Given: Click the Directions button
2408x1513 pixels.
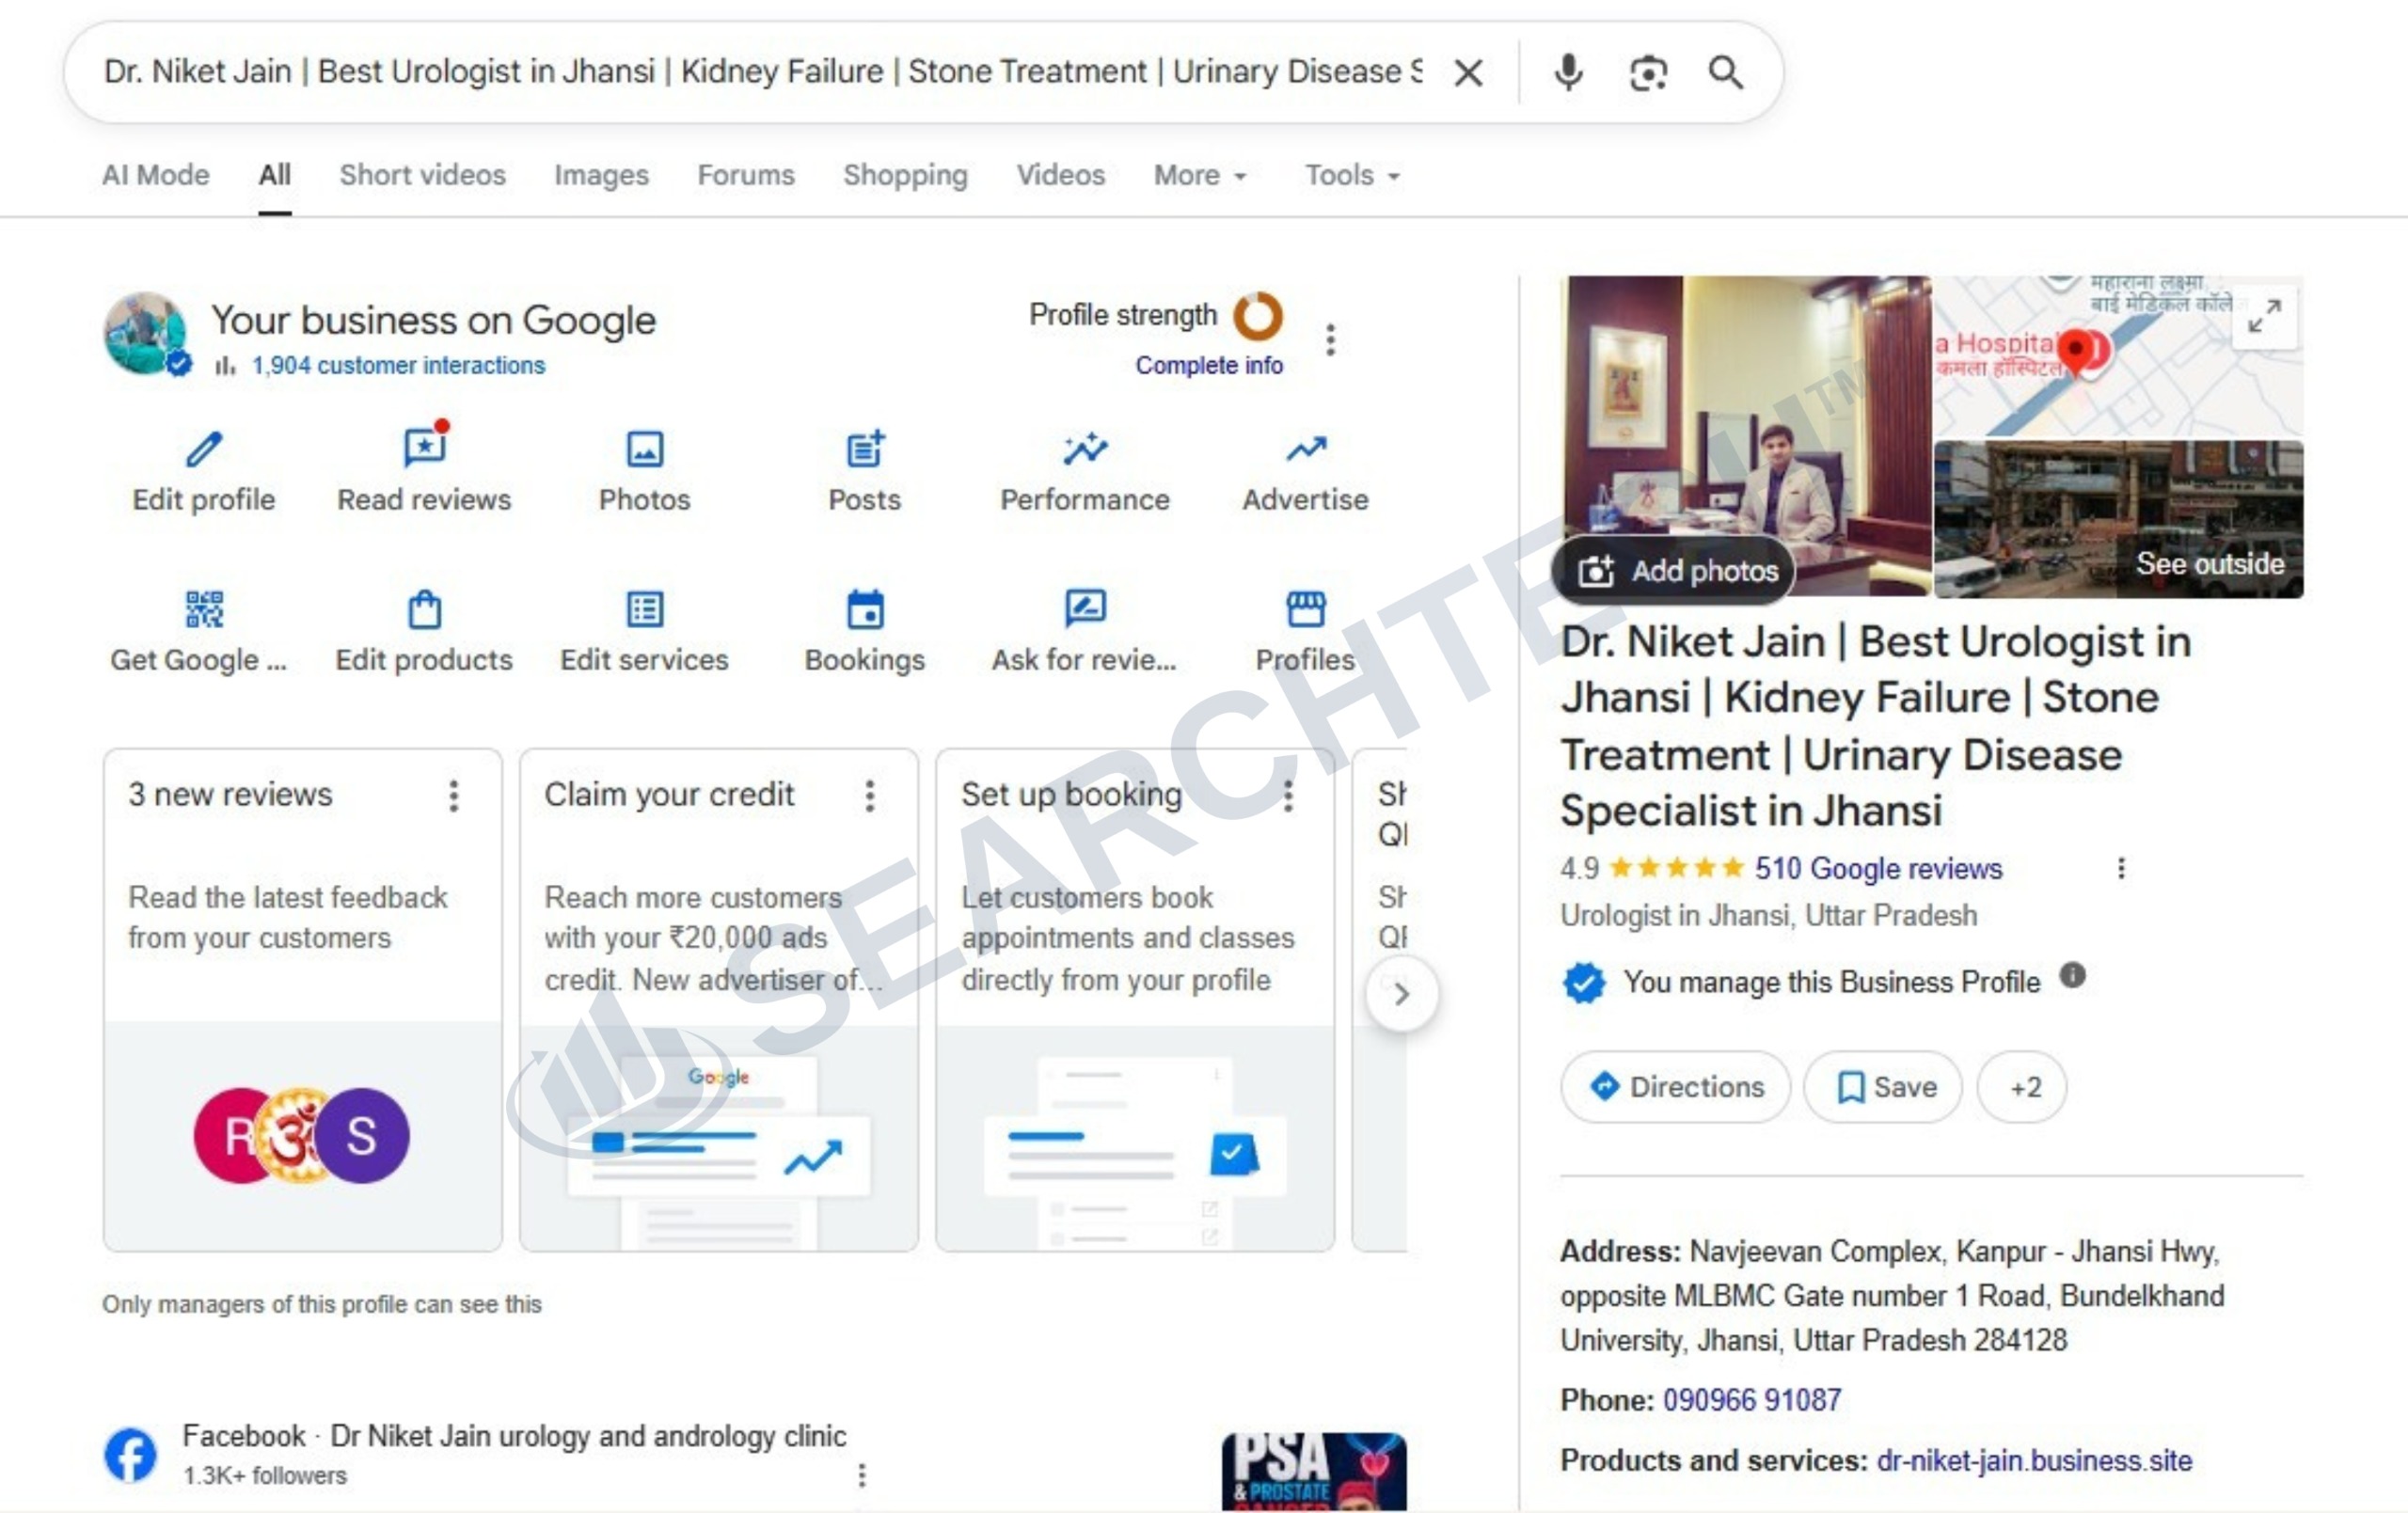Looking at the screenshot, I should click(1676, 1087).
